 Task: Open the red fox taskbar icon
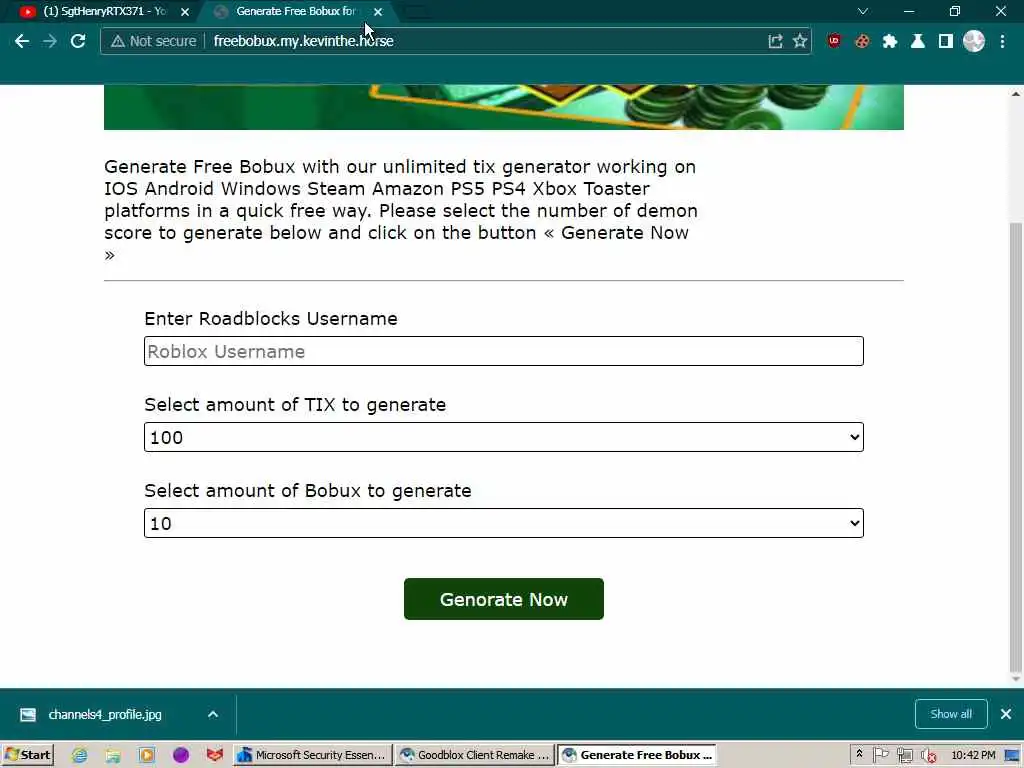point(214,756)
